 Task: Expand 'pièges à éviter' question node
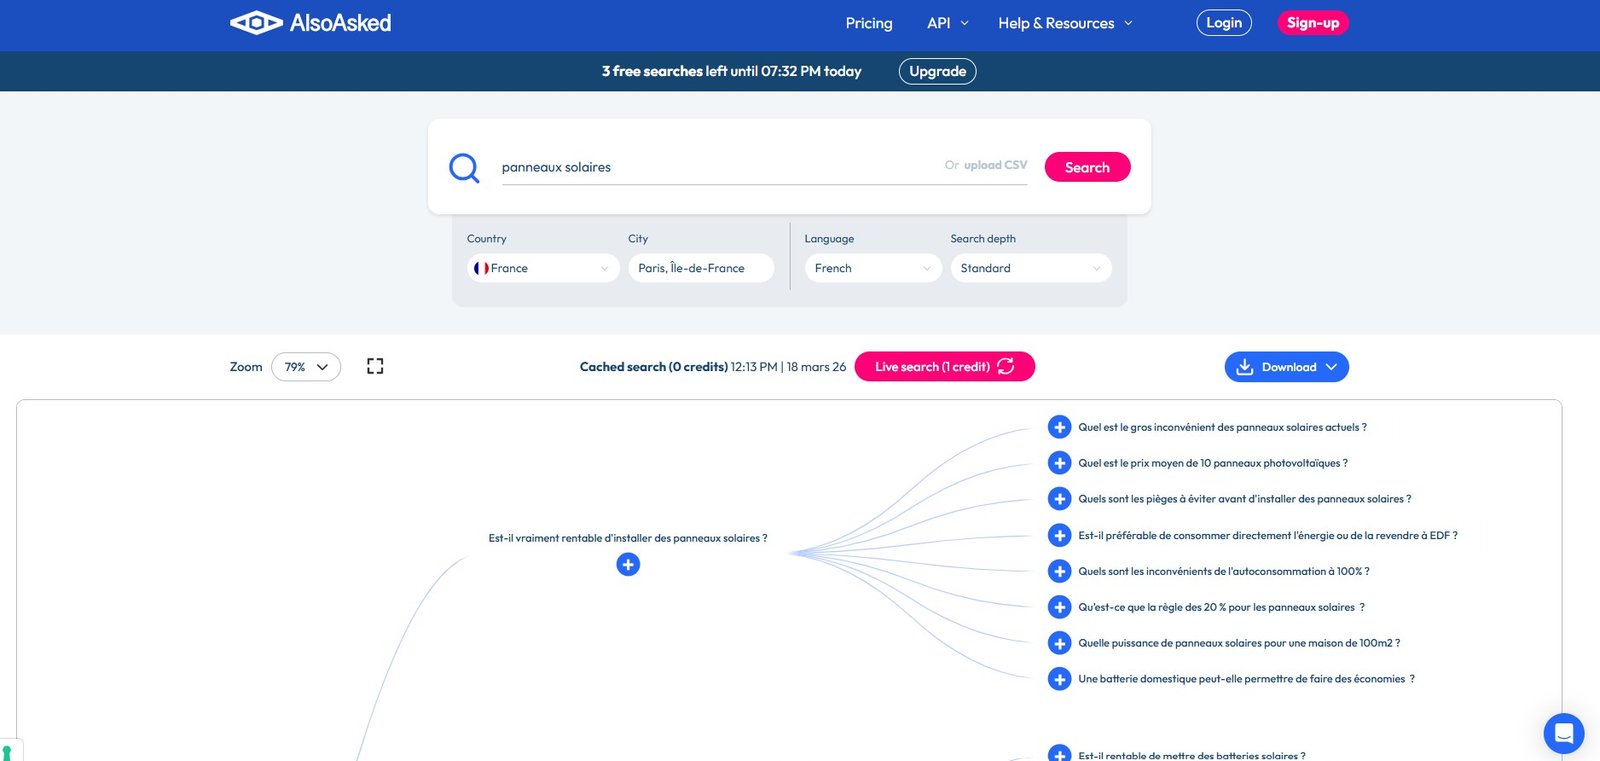1060,499
